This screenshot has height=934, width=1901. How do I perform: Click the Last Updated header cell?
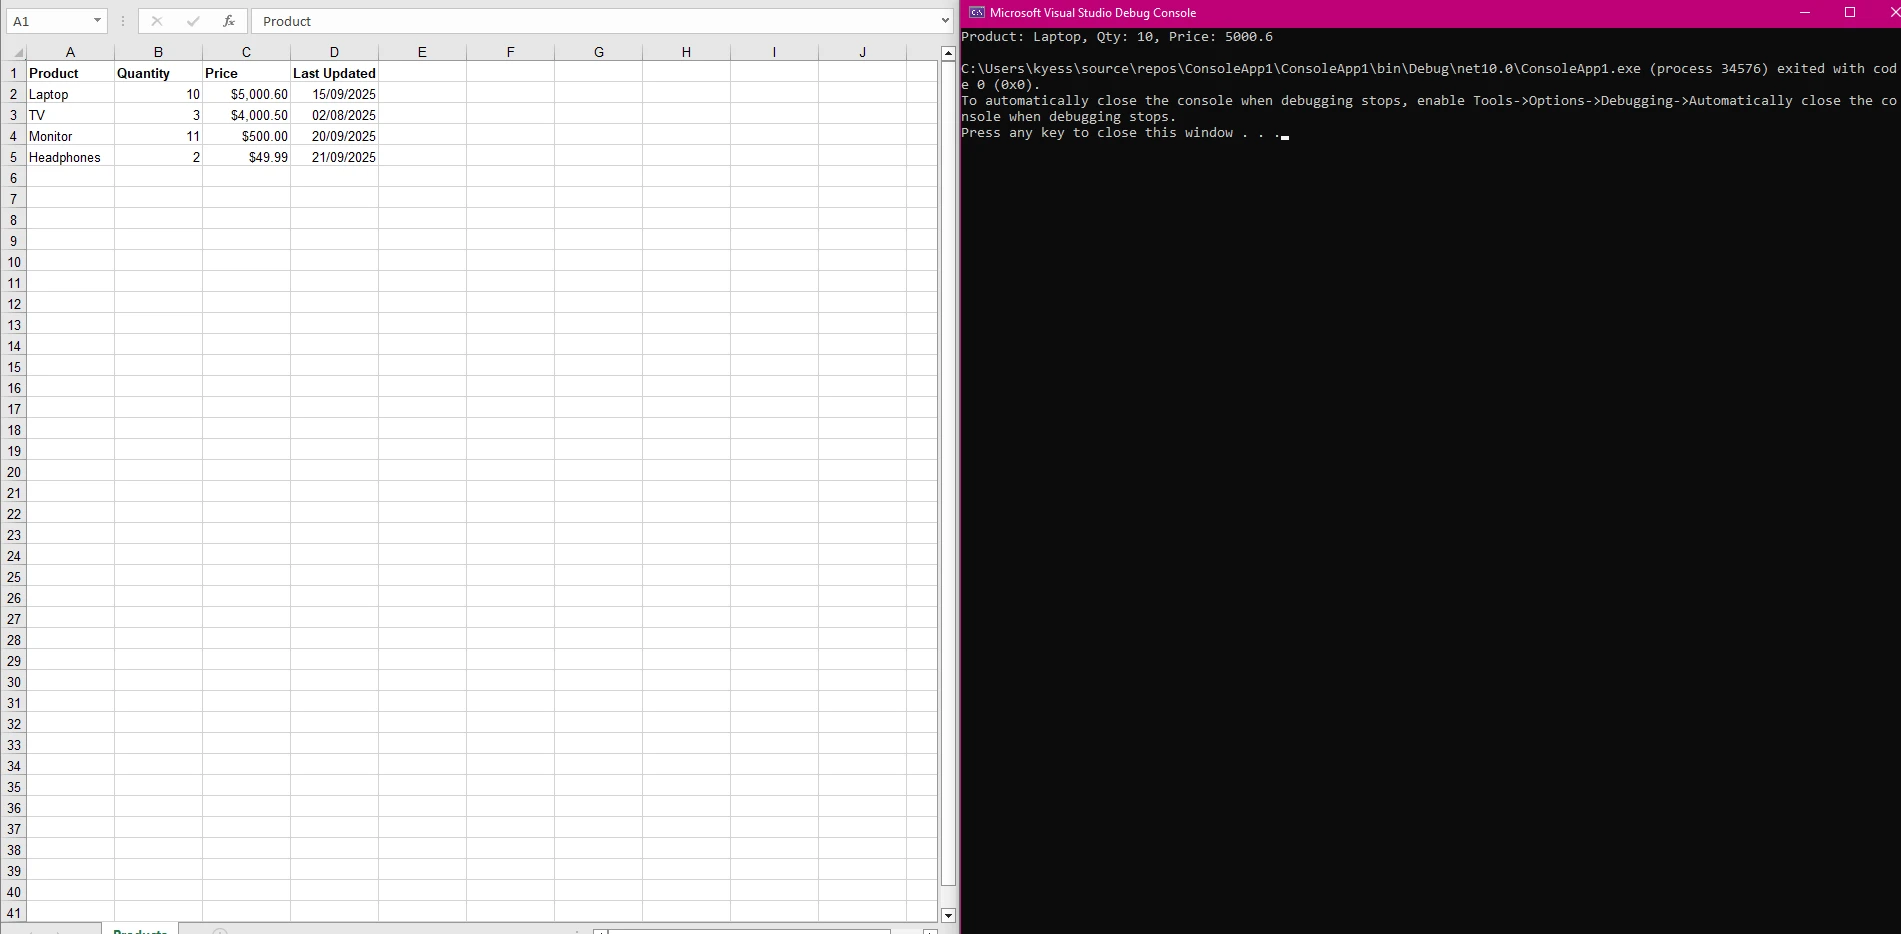click(x=334, y=73)
